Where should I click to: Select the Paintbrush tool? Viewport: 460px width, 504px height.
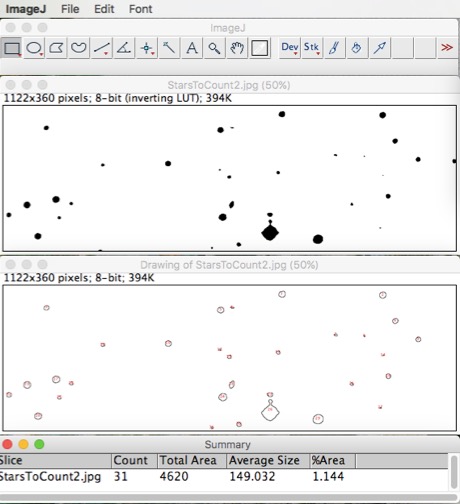pyautogui.click(x=334, y=48)
